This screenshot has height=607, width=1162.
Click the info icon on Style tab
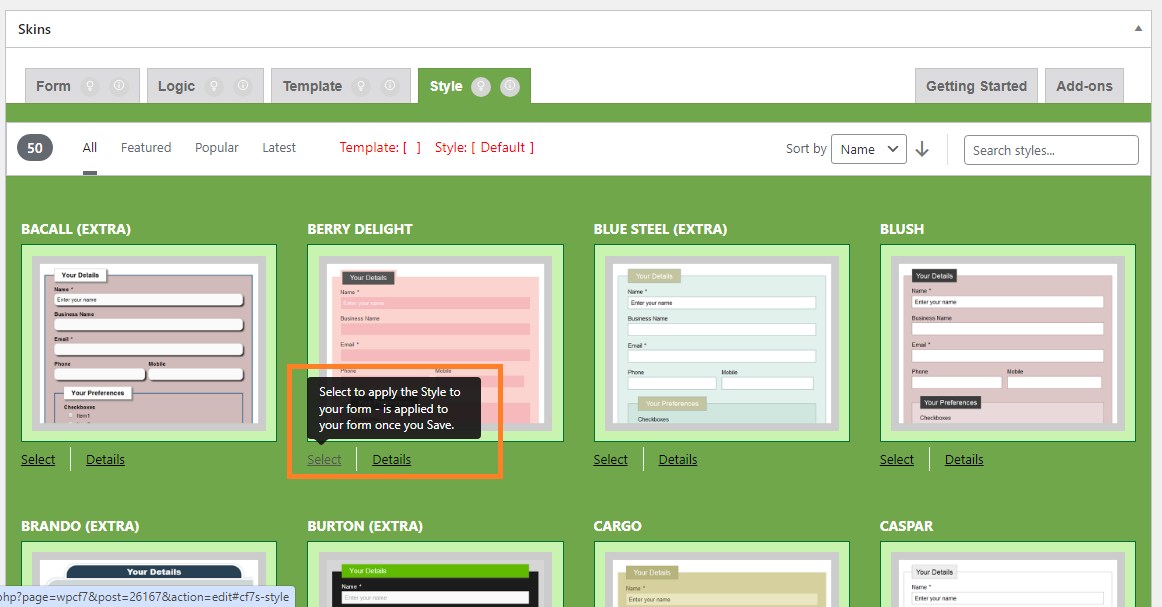click(x=510, y=86)
